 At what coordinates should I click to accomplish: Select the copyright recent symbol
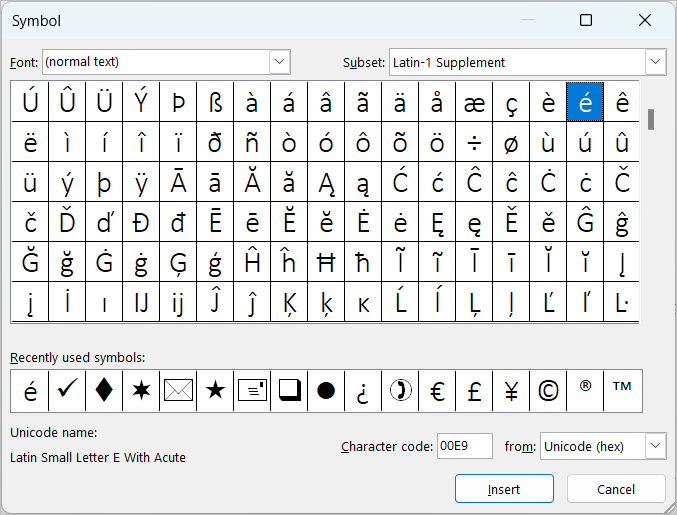[548, 391]
